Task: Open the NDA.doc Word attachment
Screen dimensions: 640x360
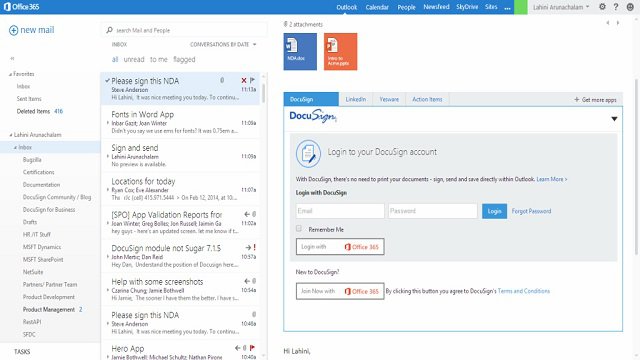Action: [300, 51]
